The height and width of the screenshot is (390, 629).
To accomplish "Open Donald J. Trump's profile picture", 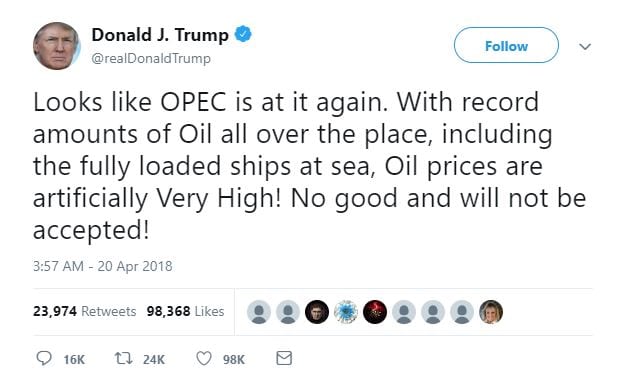I will coord(57,46).
